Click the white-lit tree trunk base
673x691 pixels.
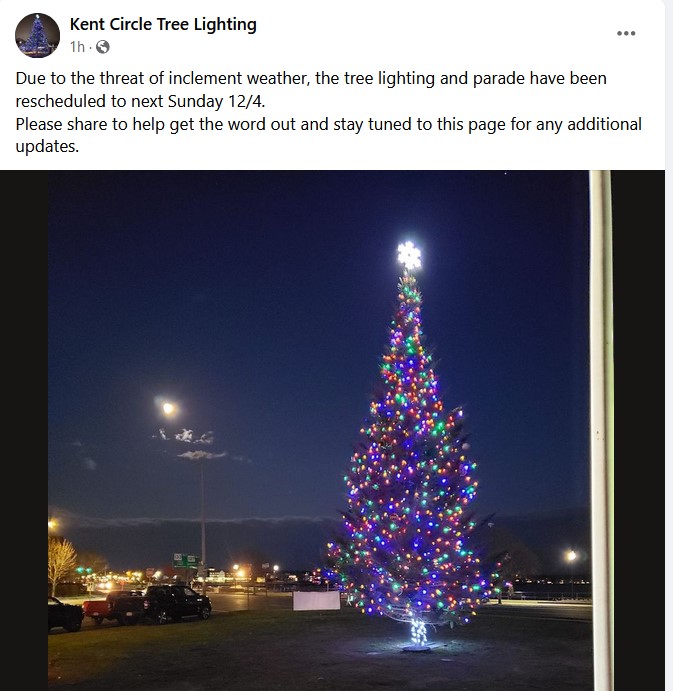coord(418,632)
